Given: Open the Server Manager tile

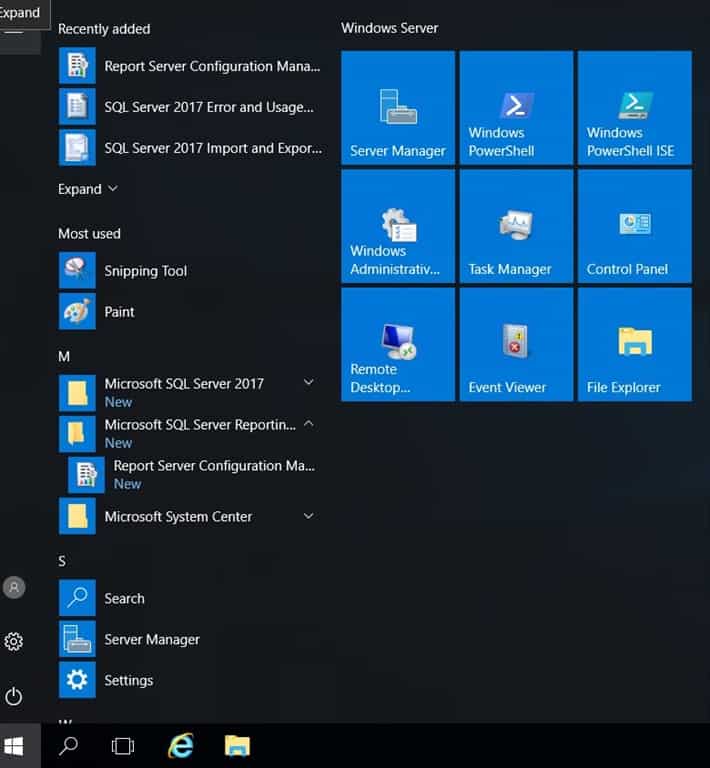Looking at the screenshot, I should 398,107.
